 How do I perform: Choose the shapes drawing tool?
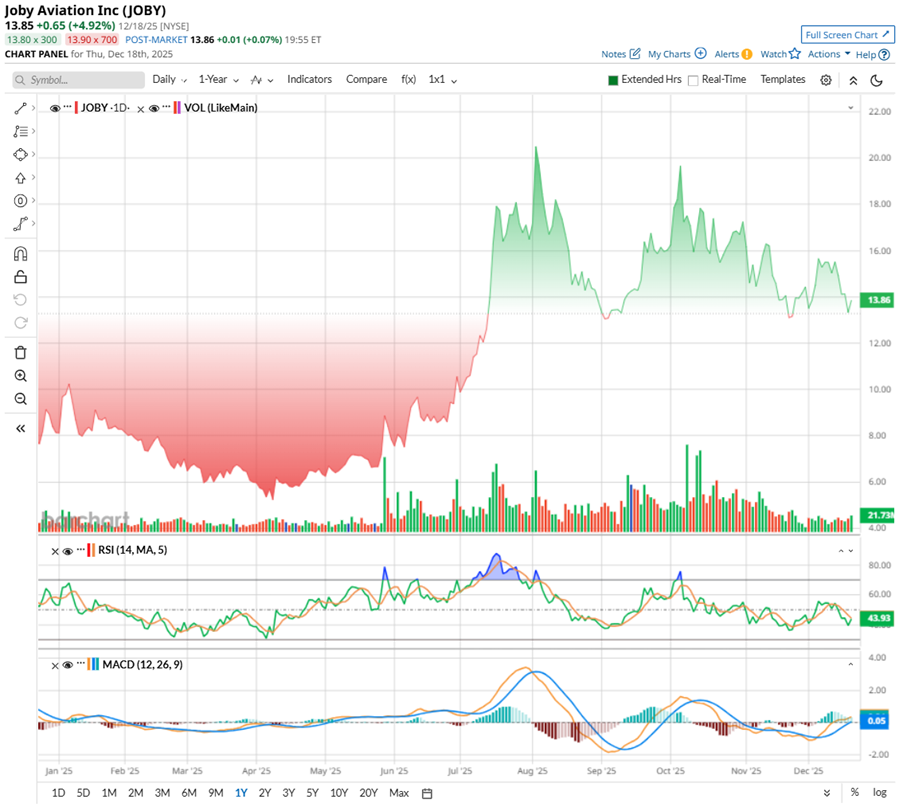[x=20, y=154]
